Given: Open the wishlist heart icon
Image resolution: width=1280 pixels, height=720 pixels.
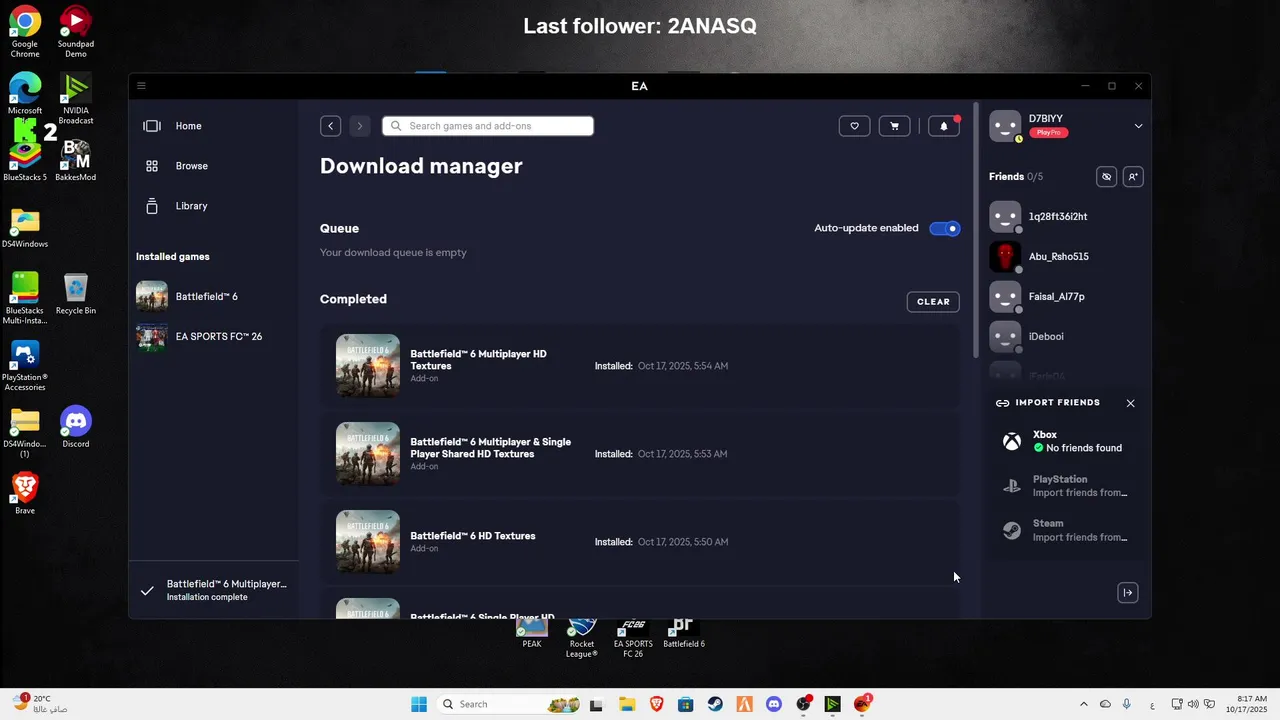Looking at the screenshot, I should pyautogui.click(x=854, y=126).
